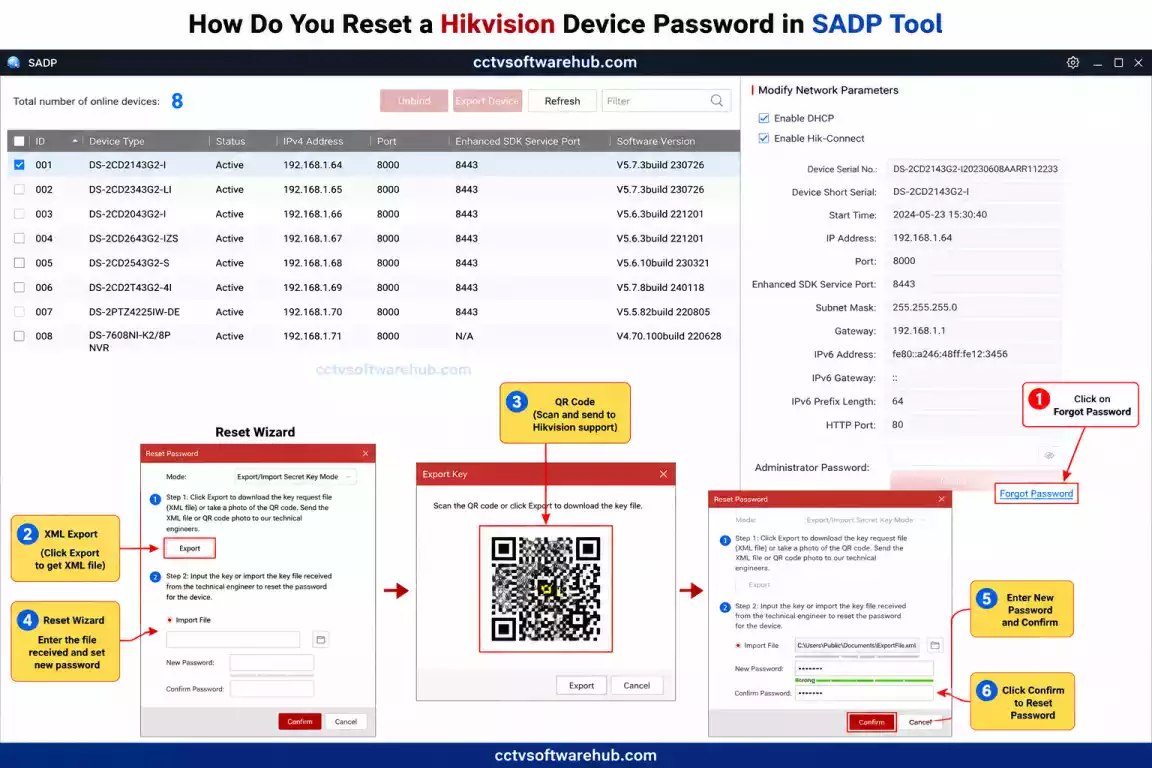The image size is (1152, 768).
Task: Cancel the Reset Wizard dialog
Action: [345, 722]
